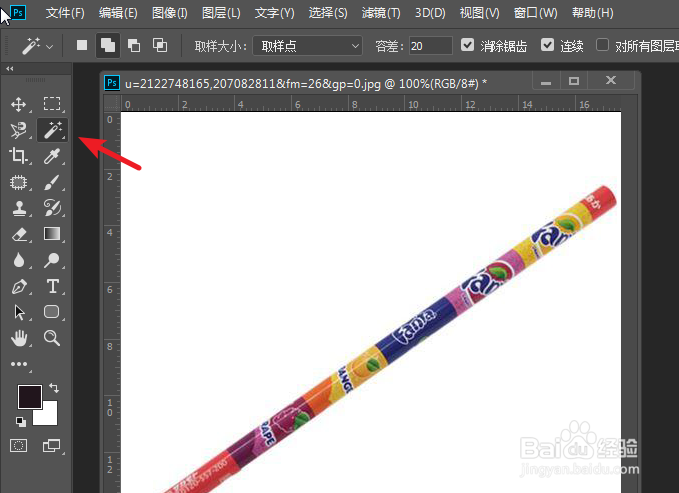Select the Rounded Rectangle shape tool

click(x=52, y=312)
